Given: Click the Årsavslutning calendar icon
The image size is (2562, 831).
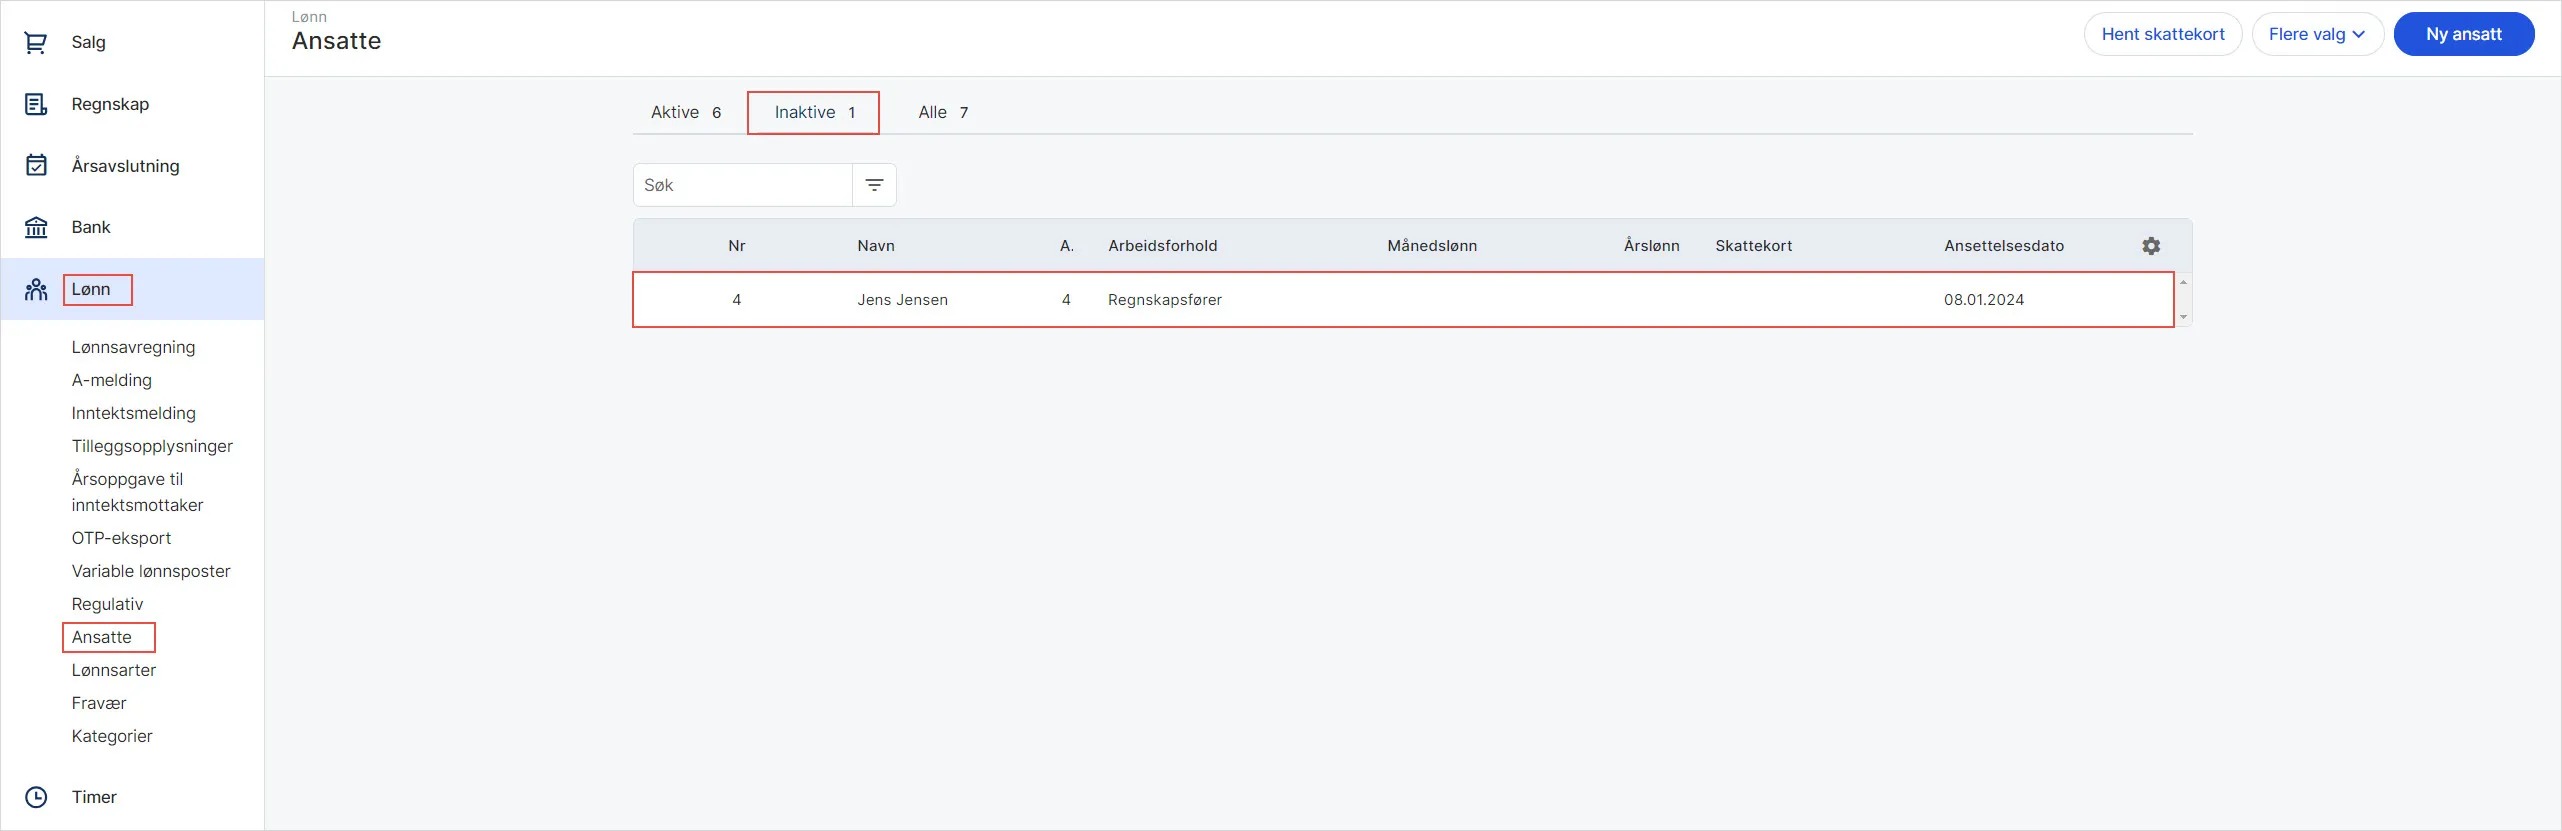Looking at the screenshot, I should pos(36,166).
